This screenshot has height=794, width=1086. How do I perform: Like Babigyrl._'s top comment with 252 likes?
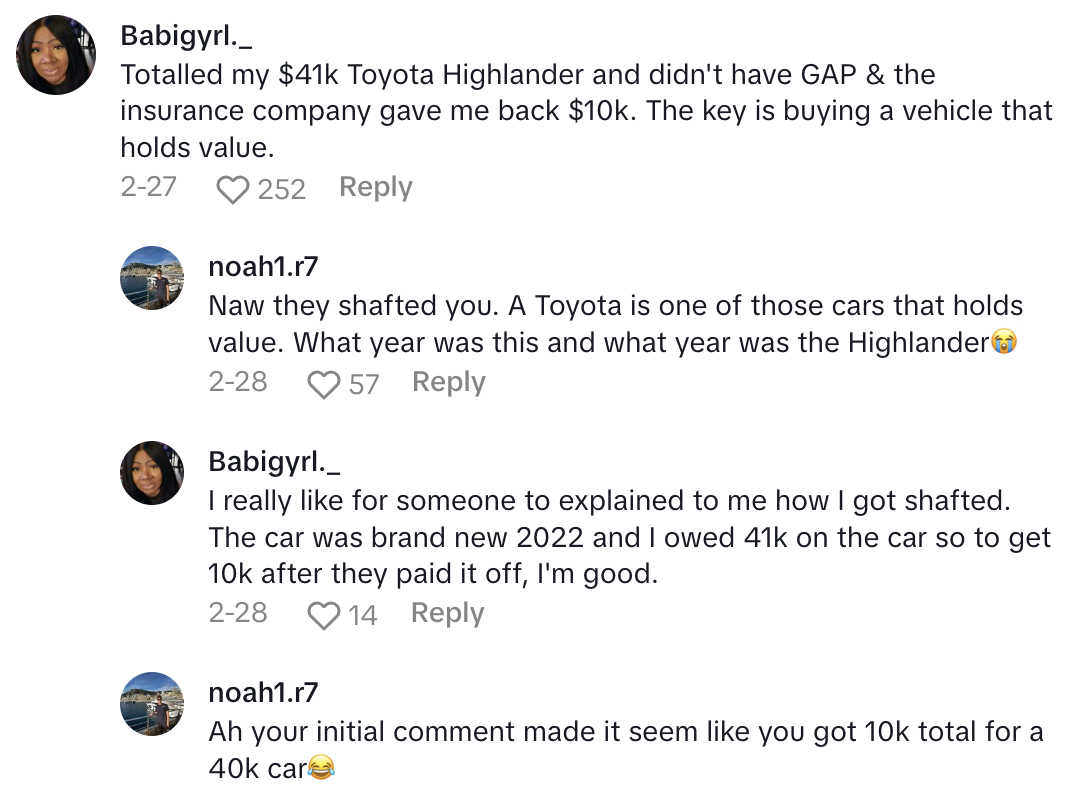pos(232,189)
